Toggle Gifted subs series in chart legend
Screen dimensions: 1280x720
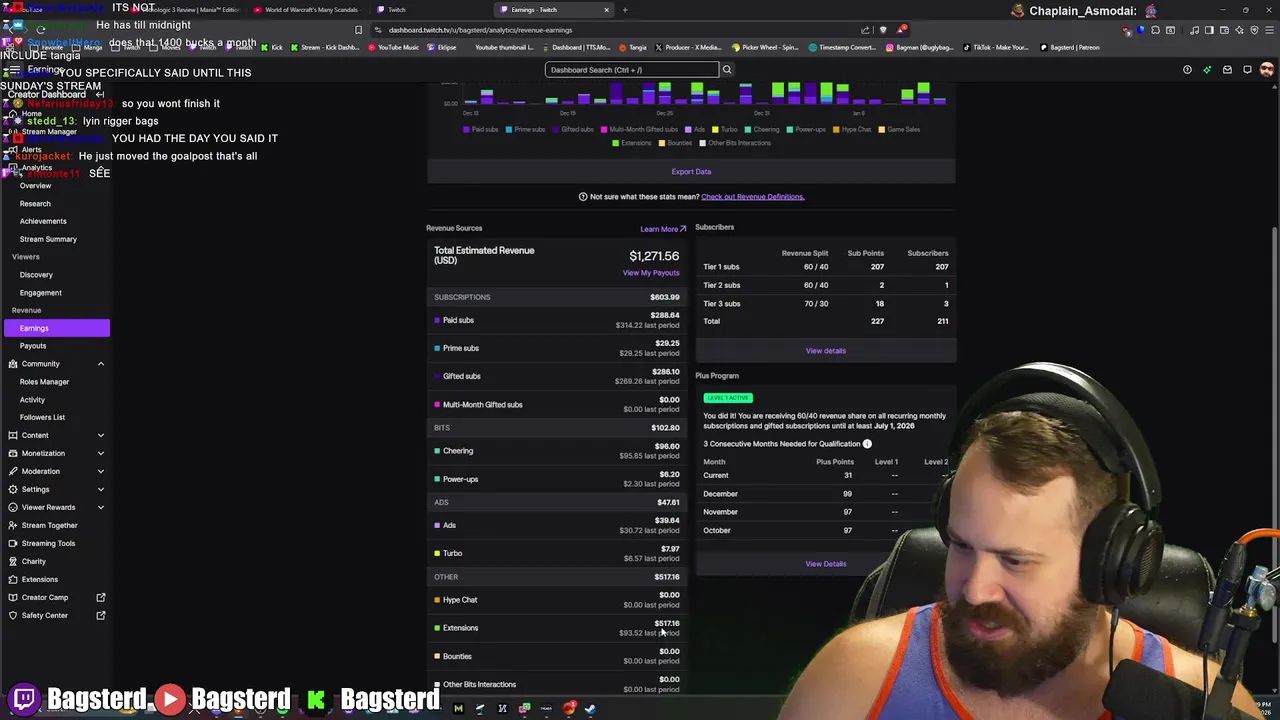point(574,129)
